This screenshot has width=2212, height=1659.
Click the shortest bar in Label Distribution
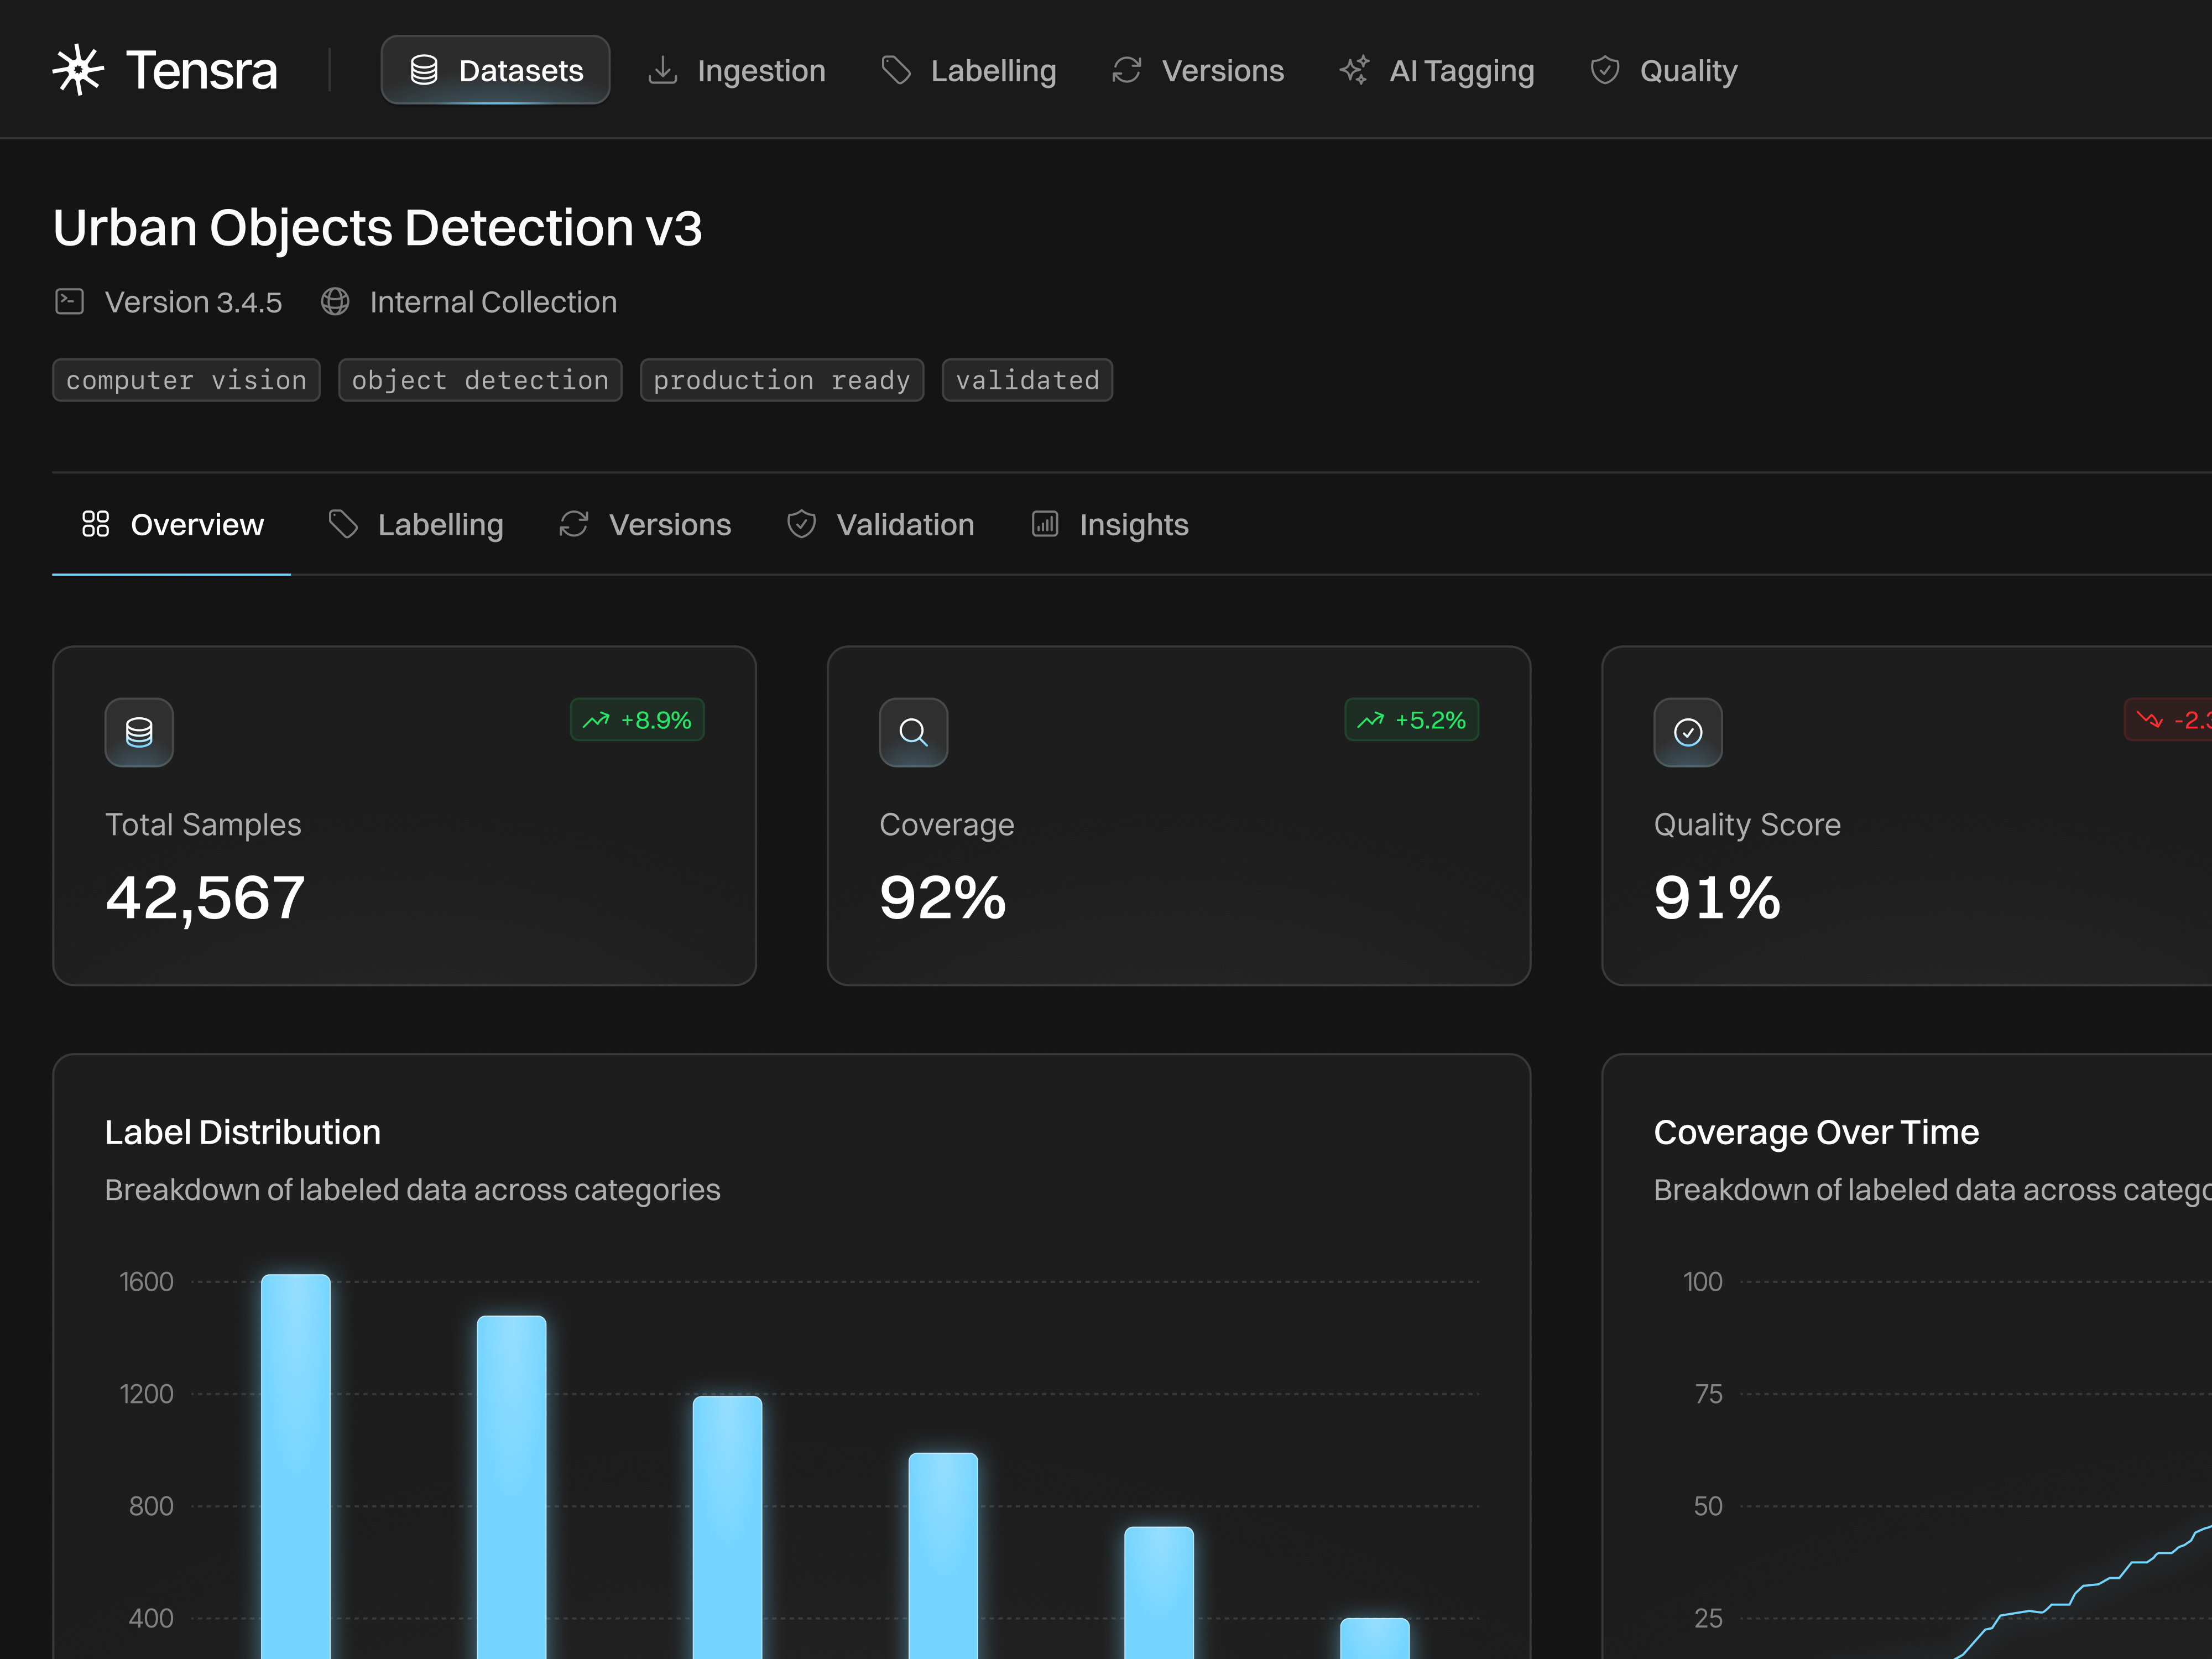tap(1375, 1638)
